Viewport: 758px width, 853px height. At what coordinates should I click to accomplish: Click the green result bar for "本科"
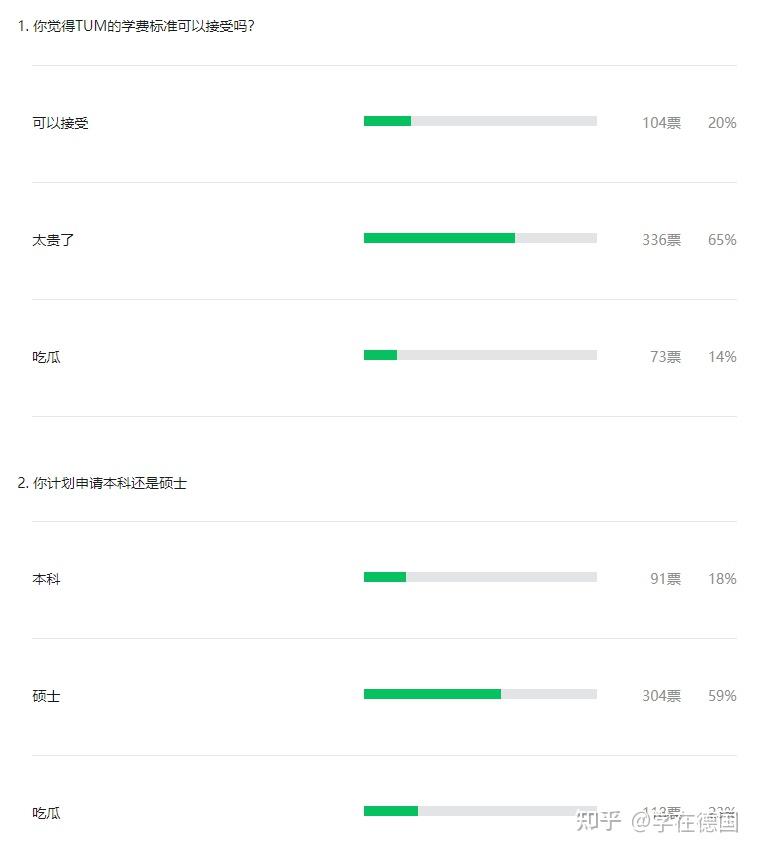385,577
